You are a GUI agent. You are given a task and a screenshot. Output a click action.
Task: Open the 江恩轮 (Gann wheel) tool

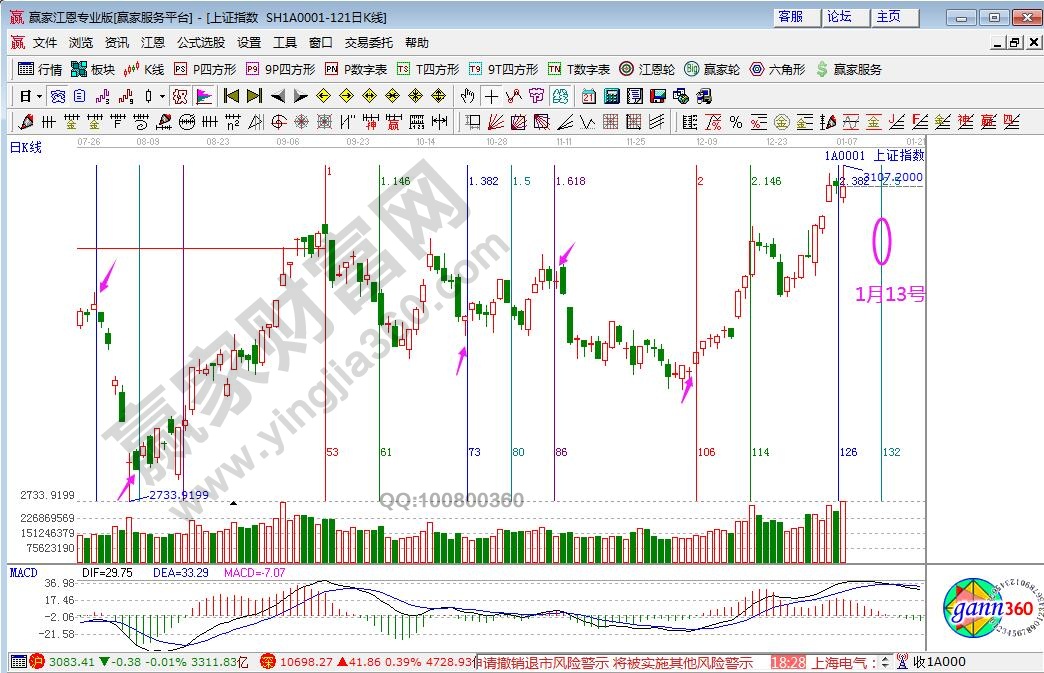click(x=646, y=69)
